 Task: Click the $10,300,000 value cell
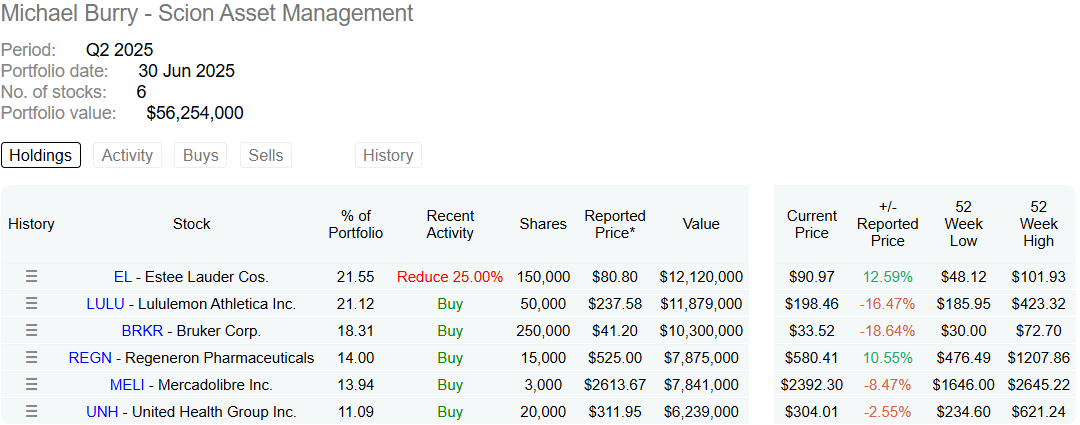tap(701, 331)
